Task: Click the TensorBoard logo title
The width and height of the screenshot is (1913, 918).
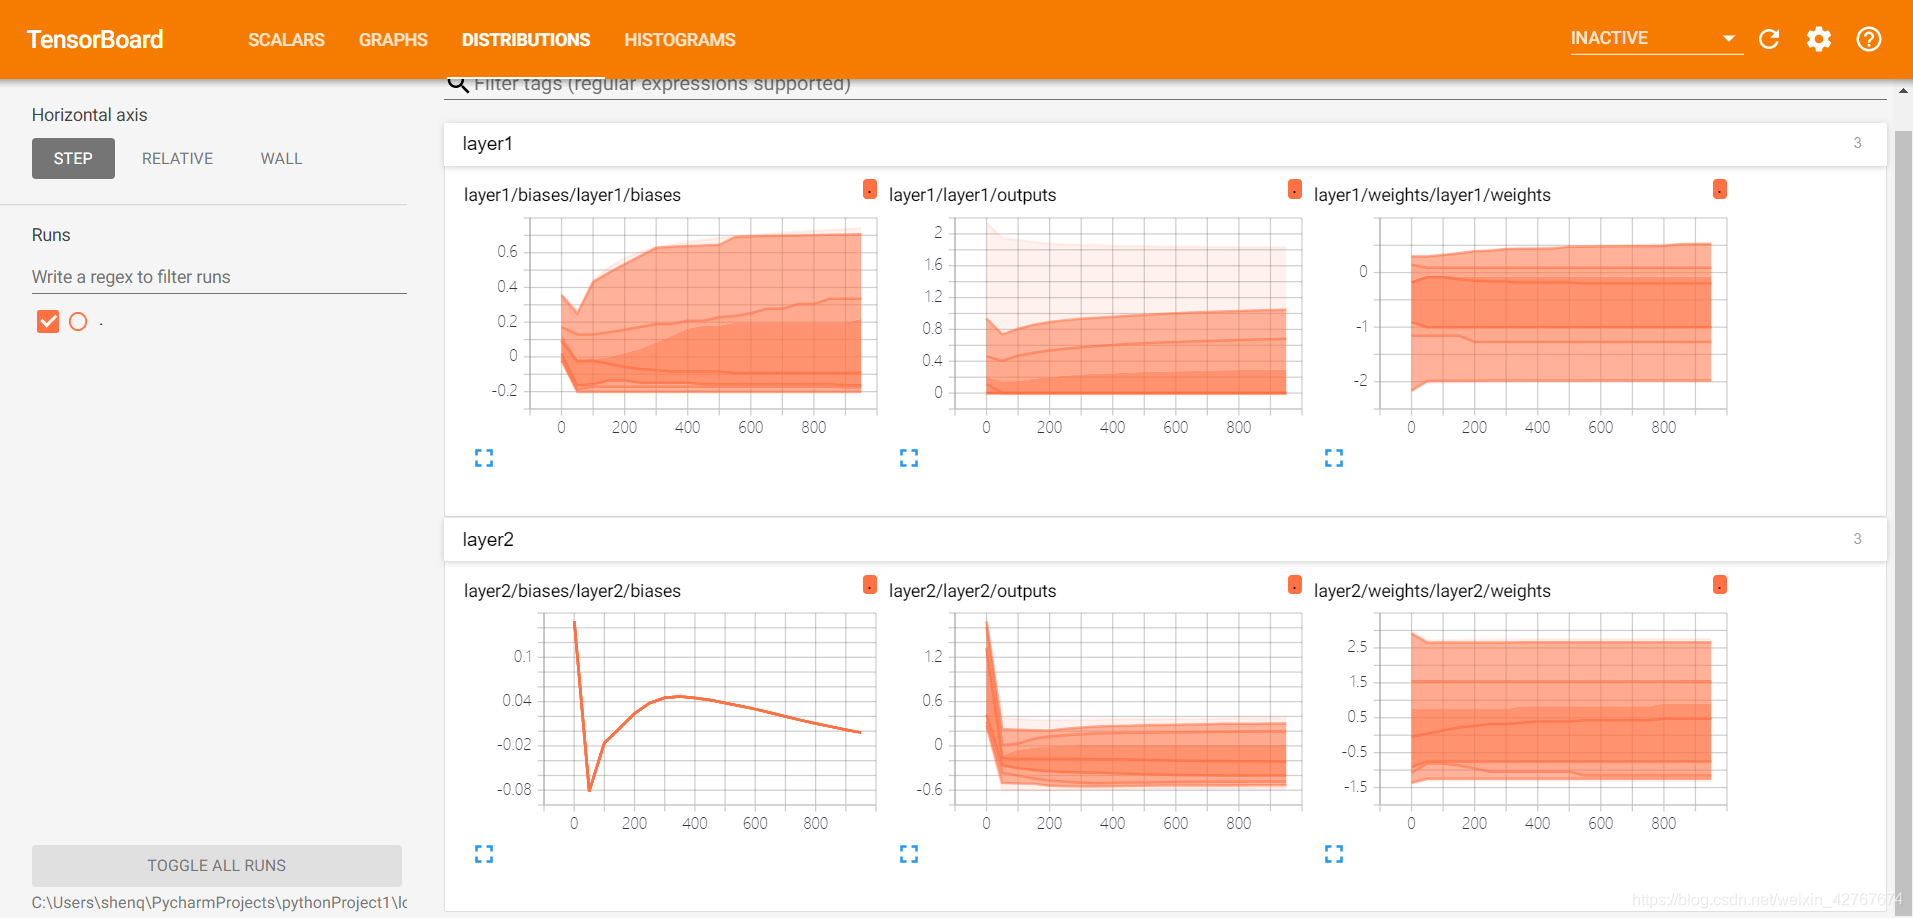Action: coord(95,39)
